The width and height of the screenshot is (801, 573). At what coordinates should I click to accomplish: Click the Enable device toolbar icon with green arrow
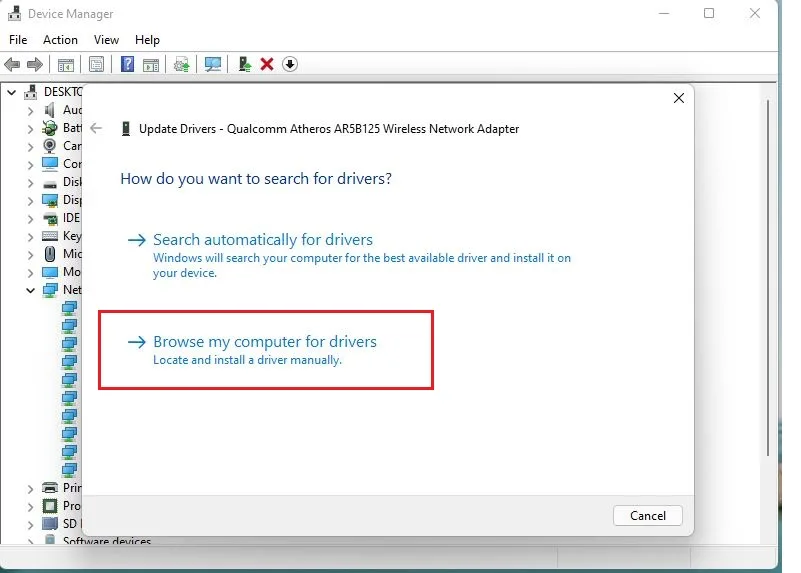click(x=245, y=64)
